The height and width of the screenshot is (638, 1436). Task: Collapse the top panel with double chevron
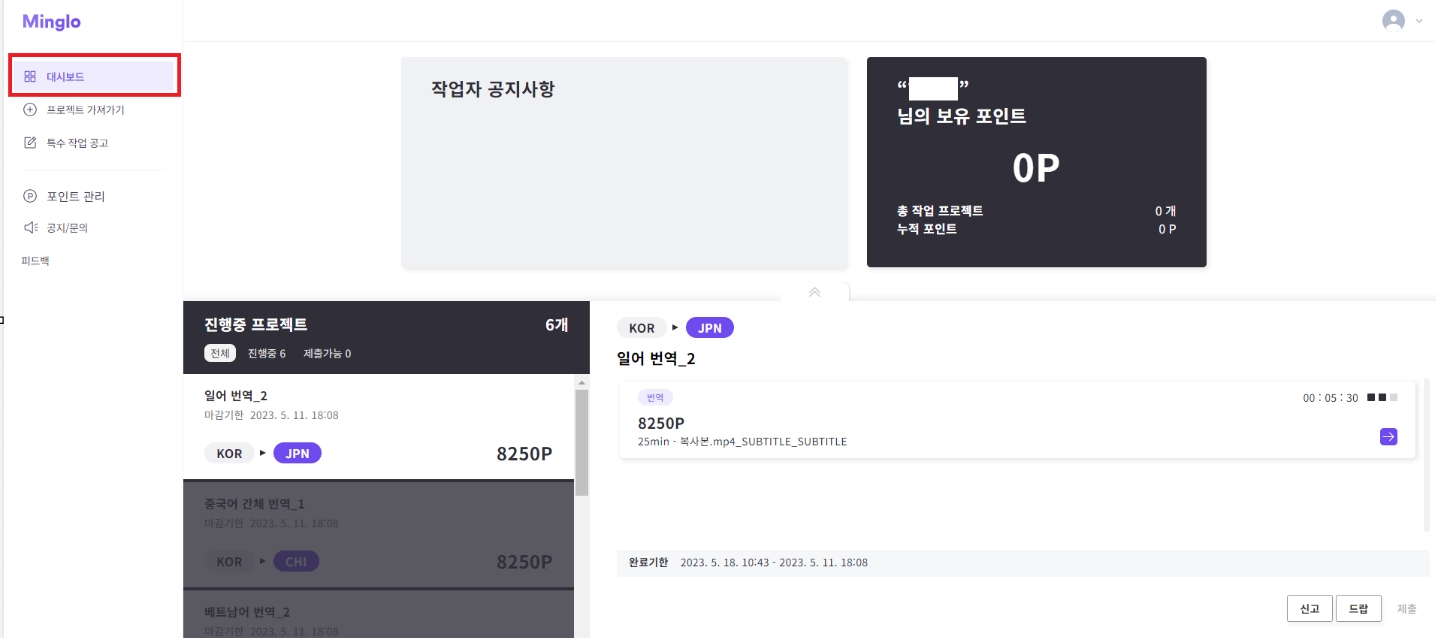pyautogui.click(x=814, y=292)
